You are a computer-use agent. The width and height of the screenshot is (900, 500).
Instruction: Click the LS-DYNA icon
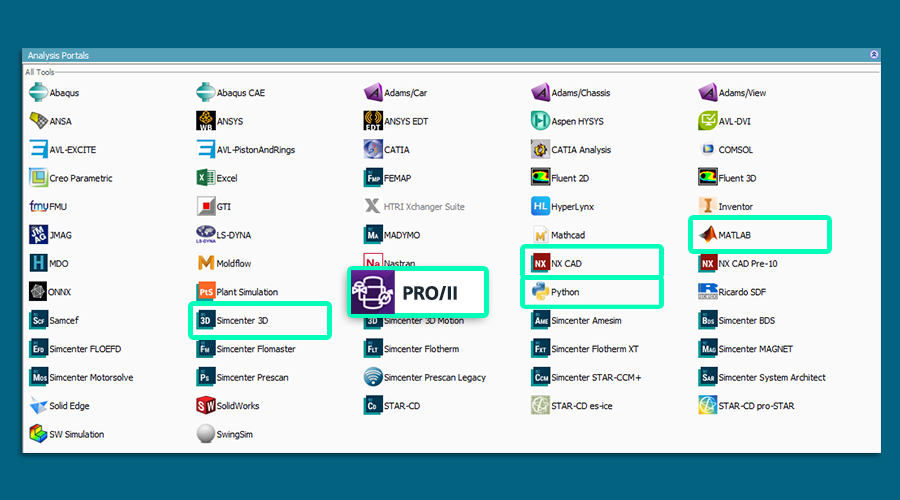point(205,235)
